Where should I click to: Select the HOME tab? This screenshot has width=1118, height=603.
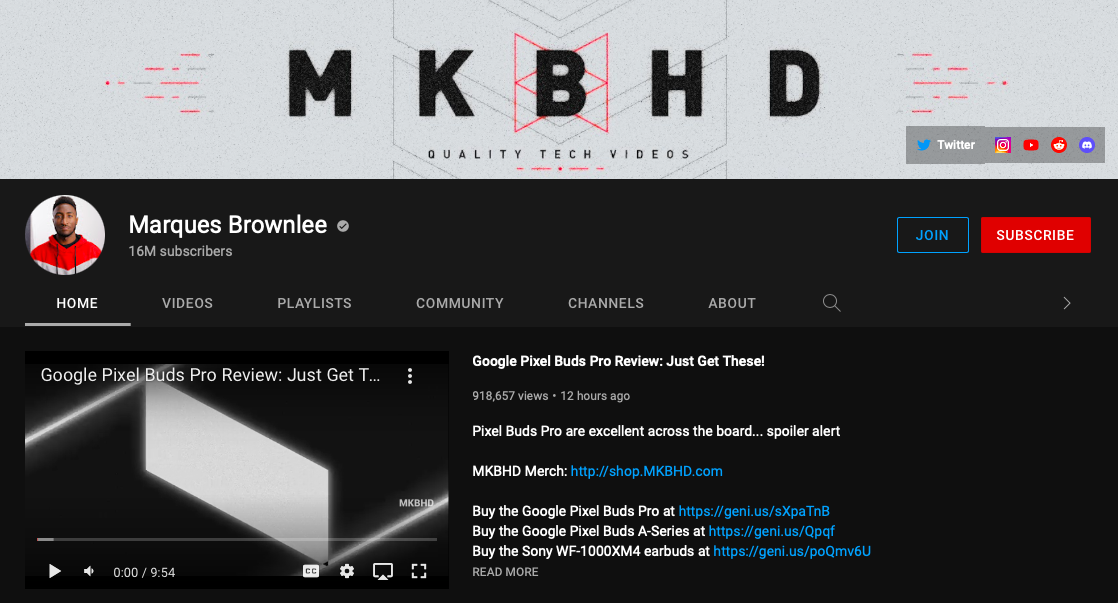(77, 303)
